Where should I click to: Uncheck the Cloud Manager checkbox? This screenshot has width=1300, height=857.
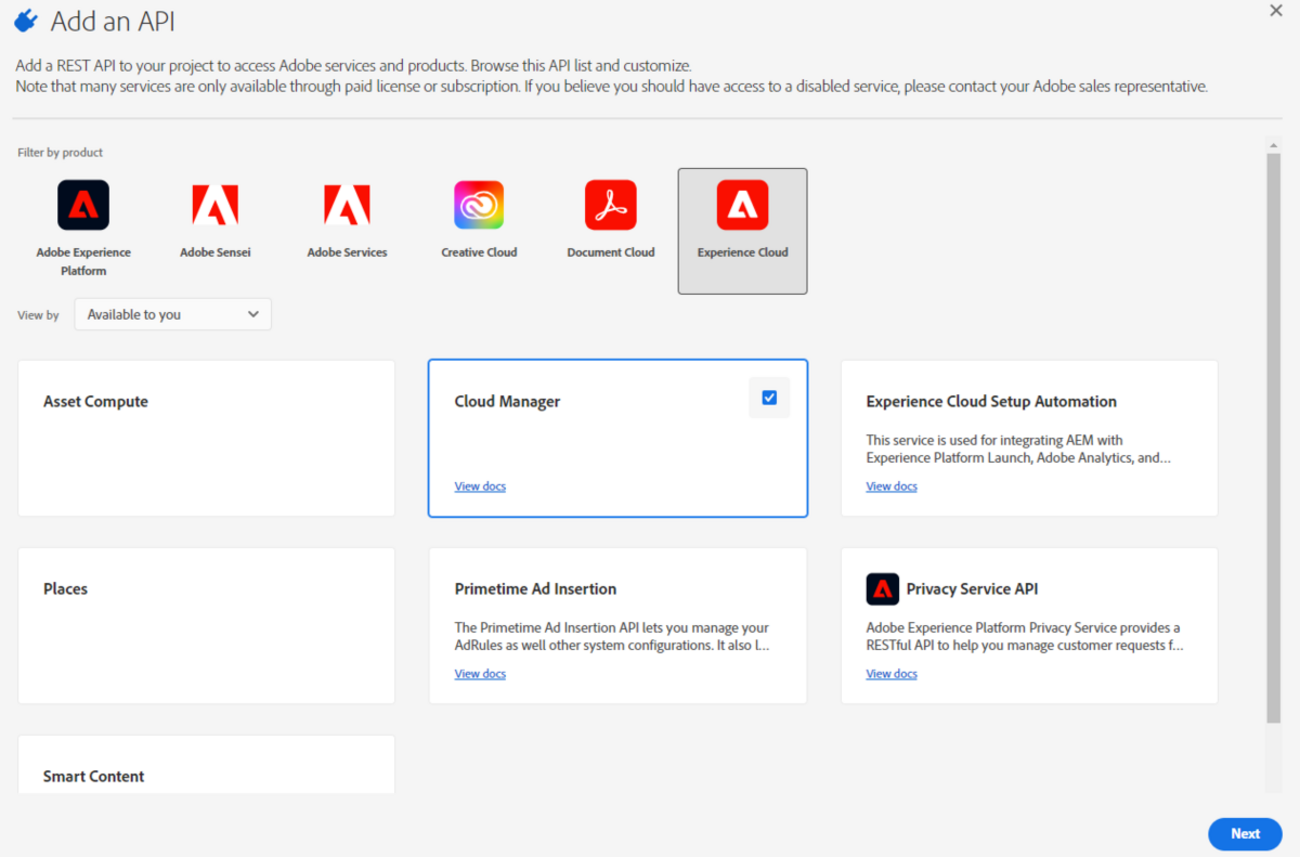(x=769, y=398)
